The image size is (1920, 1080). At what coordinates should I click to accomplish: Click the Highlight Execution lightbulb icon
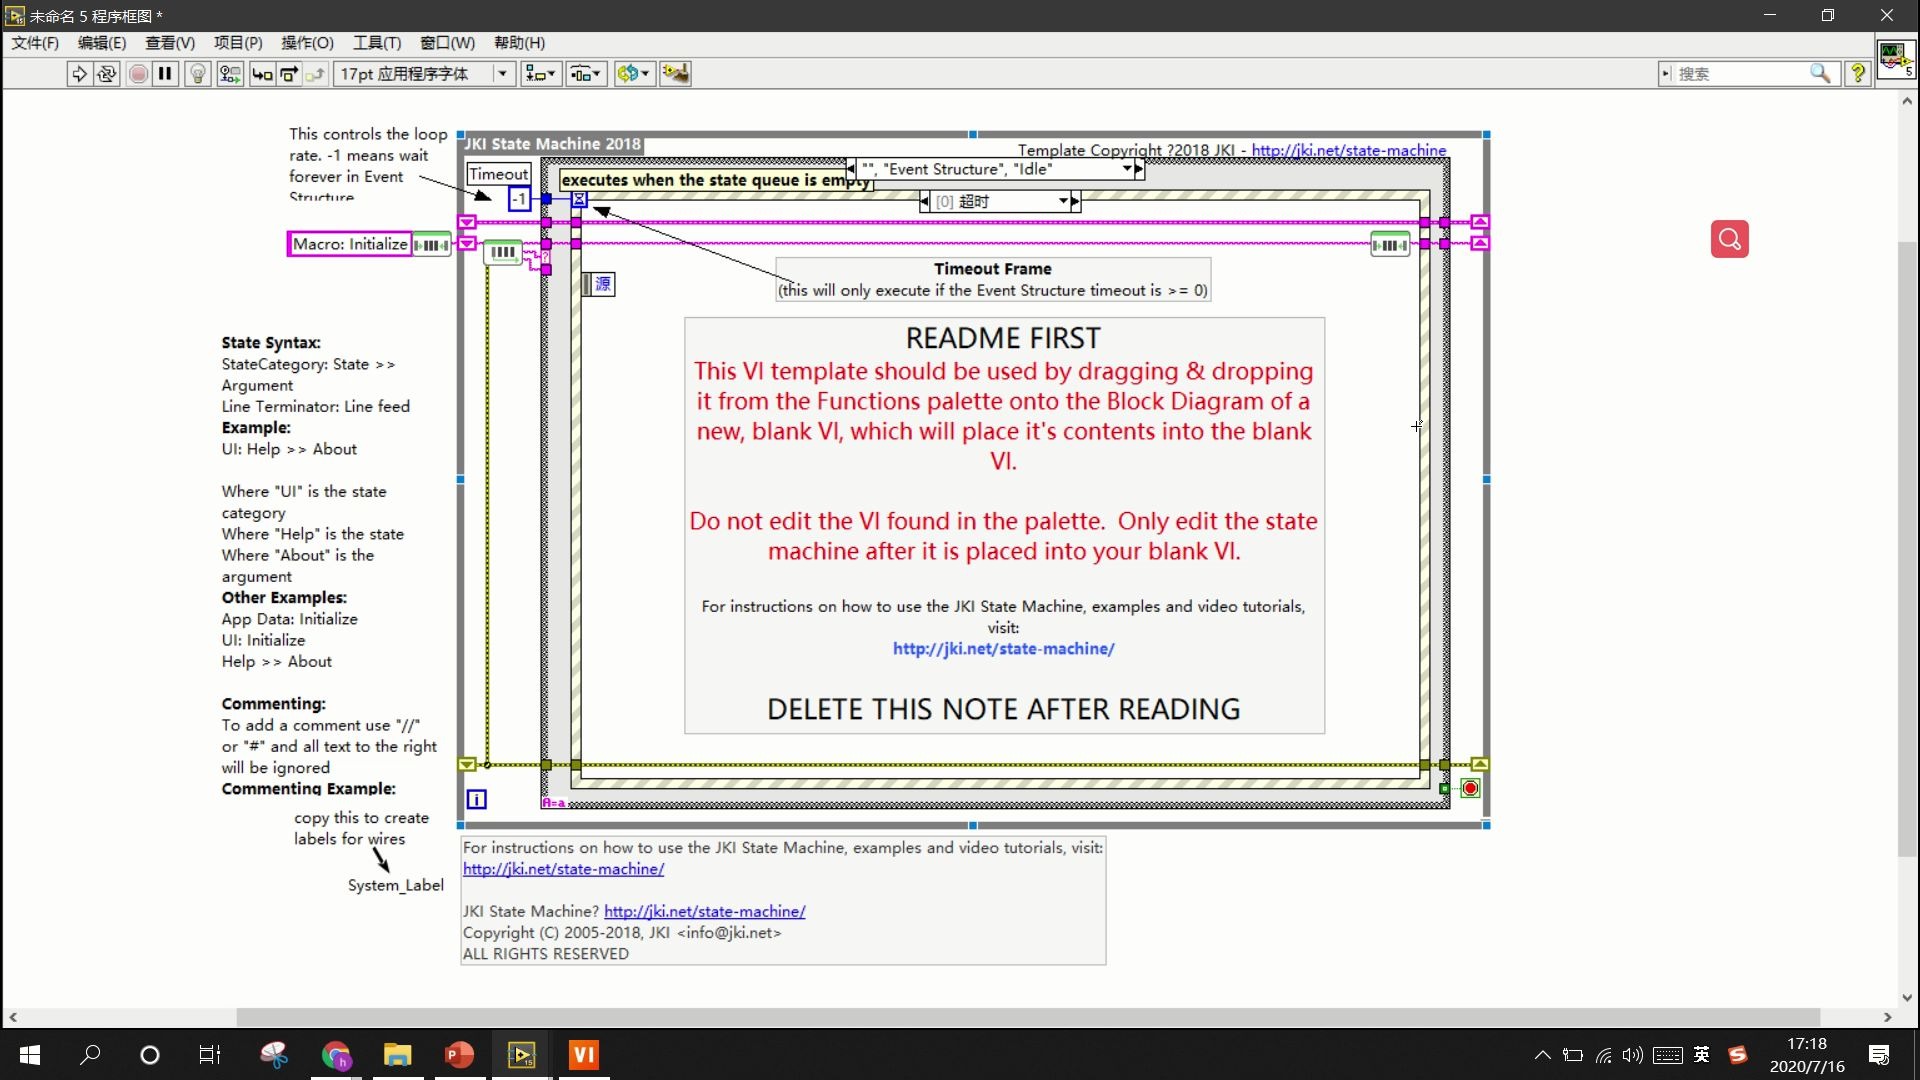click(195, 73)
